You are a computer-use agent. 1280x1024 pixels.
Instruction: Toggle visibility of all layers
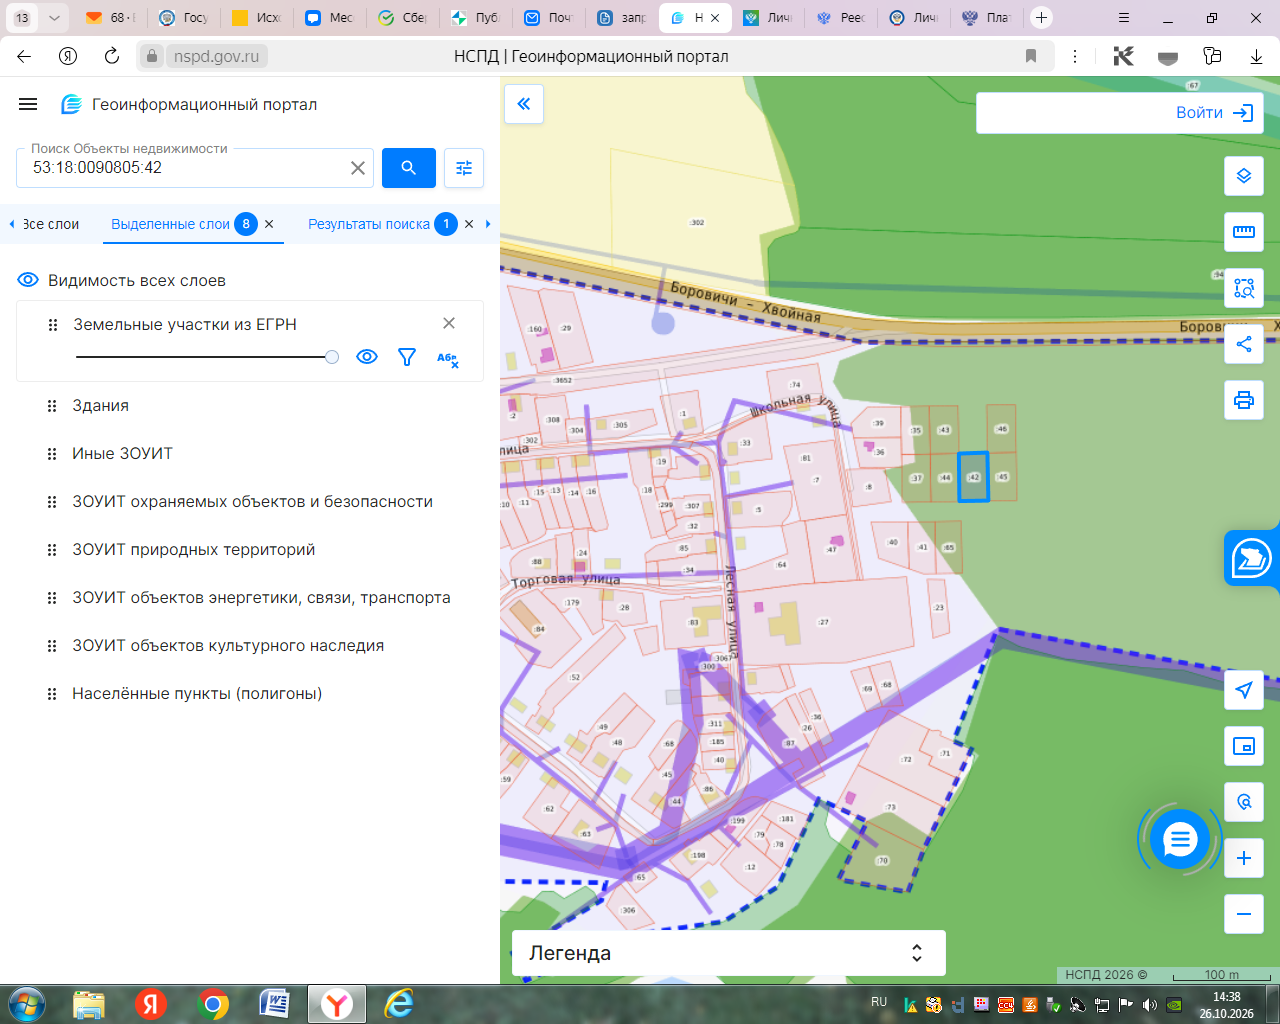pos(28,280)
